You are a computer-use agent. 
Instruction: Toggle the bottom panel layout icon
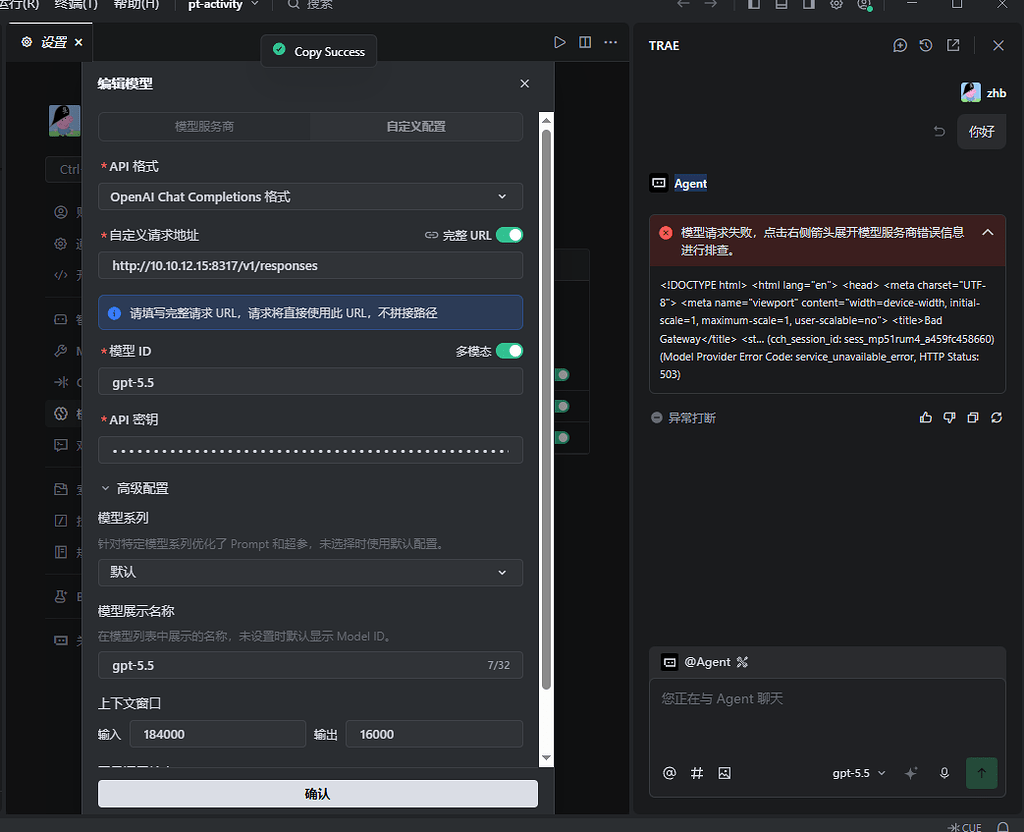click(781, 4)
